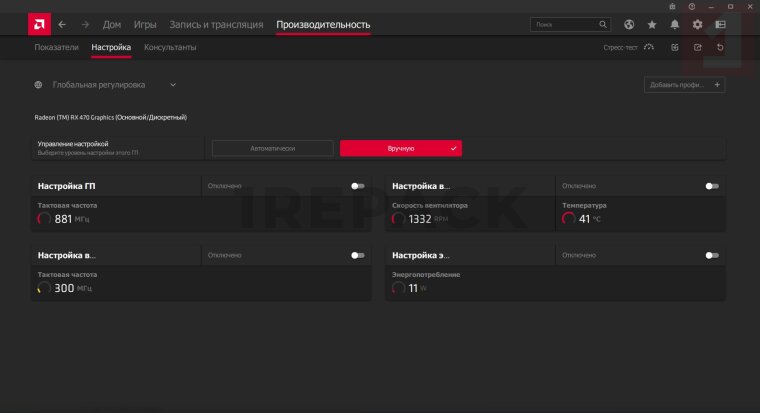Select Автоматически tuning mode
The width and height of the screenshot is (760, 413).
[x=272, y=148]
